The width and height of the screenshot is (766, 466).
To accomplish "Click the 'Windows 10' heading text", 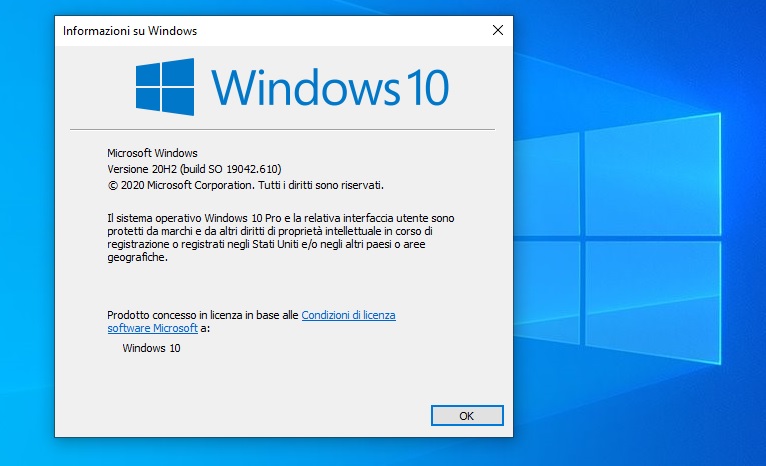I will click(x=330, y=87).
